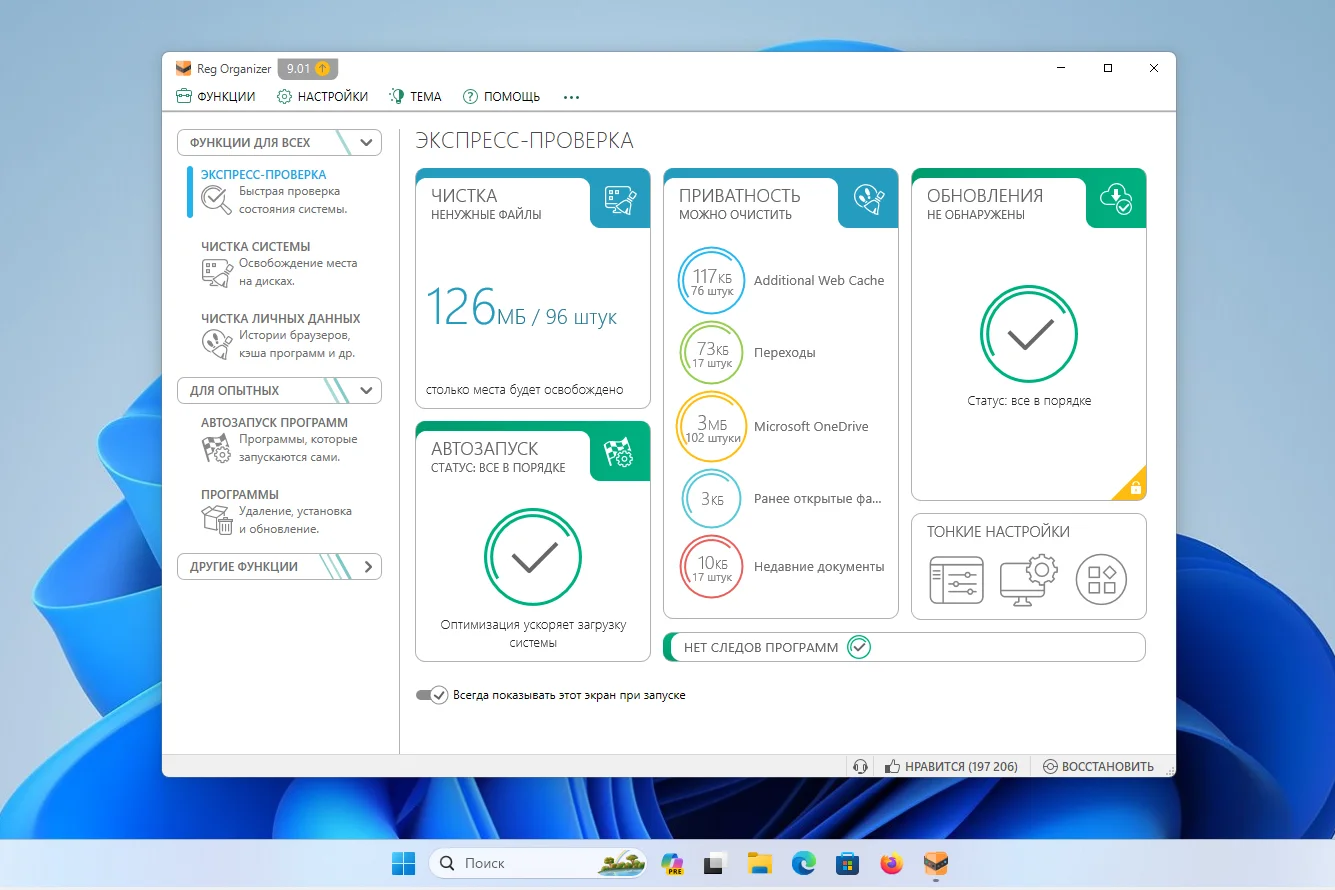
Task: Click the Windows taskbar search box
Action: [x=539, y=863]
